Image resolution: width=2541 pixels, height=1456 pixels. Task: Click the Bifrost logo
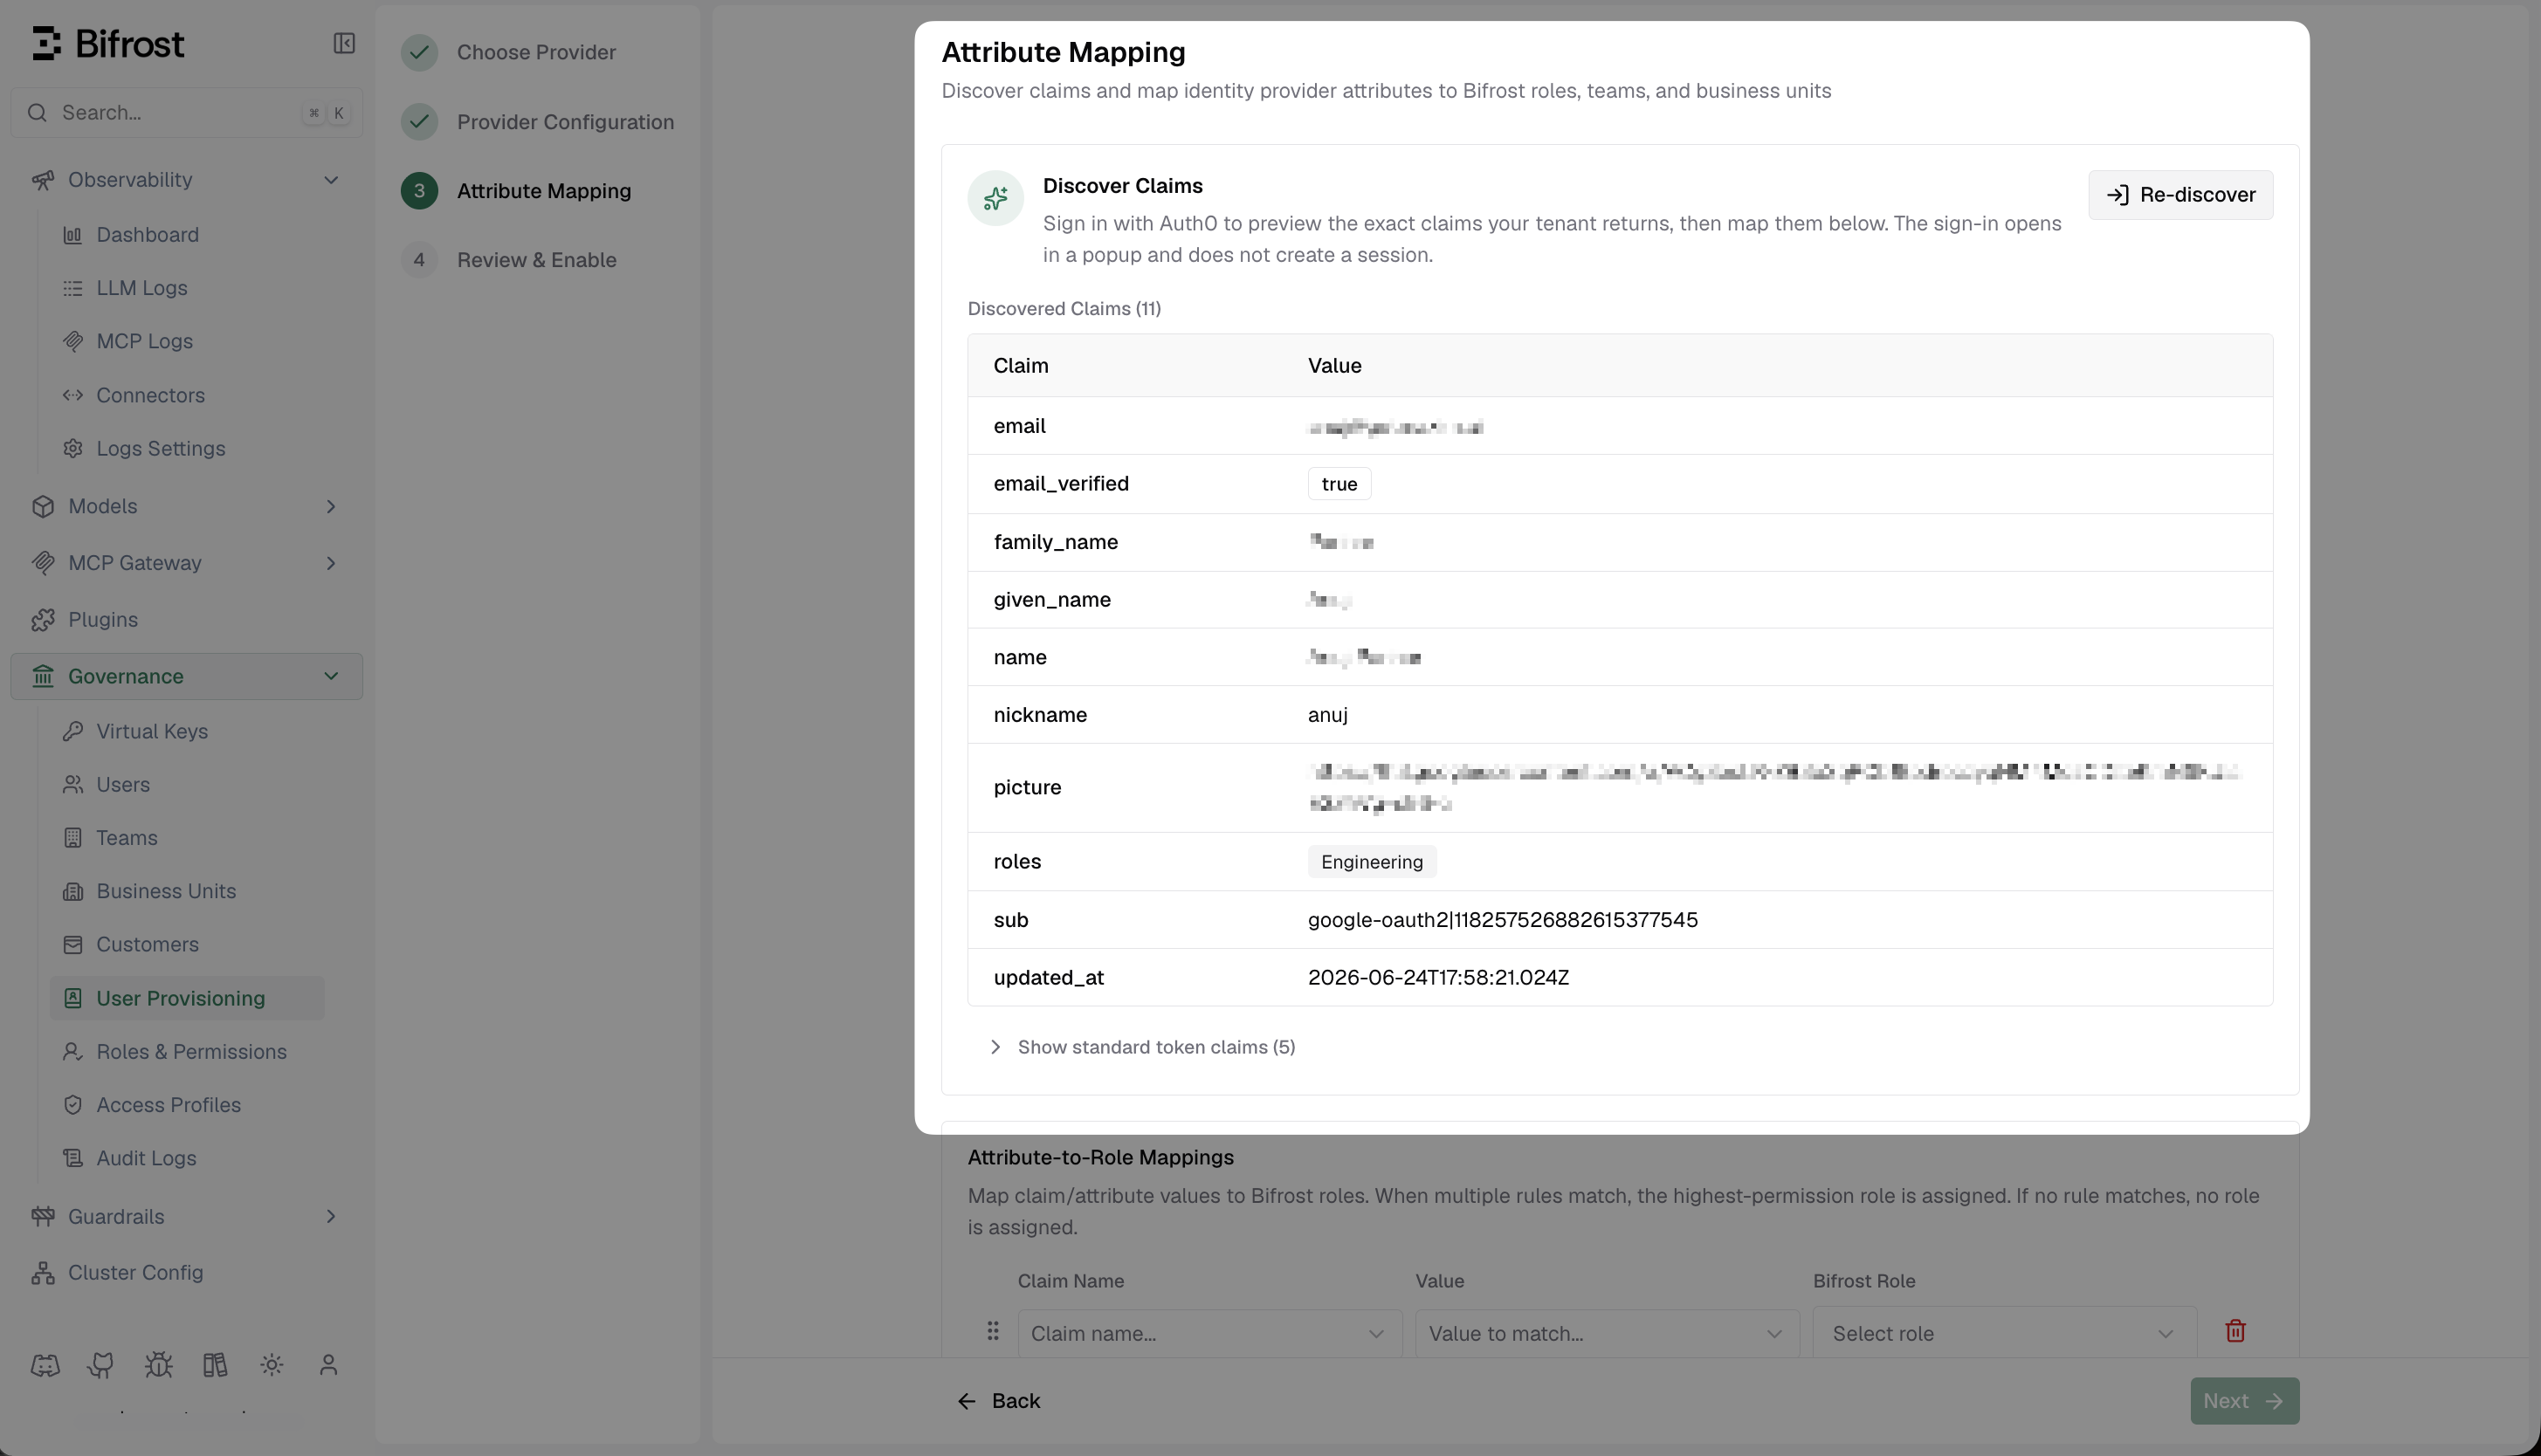(x=108, y=44)
